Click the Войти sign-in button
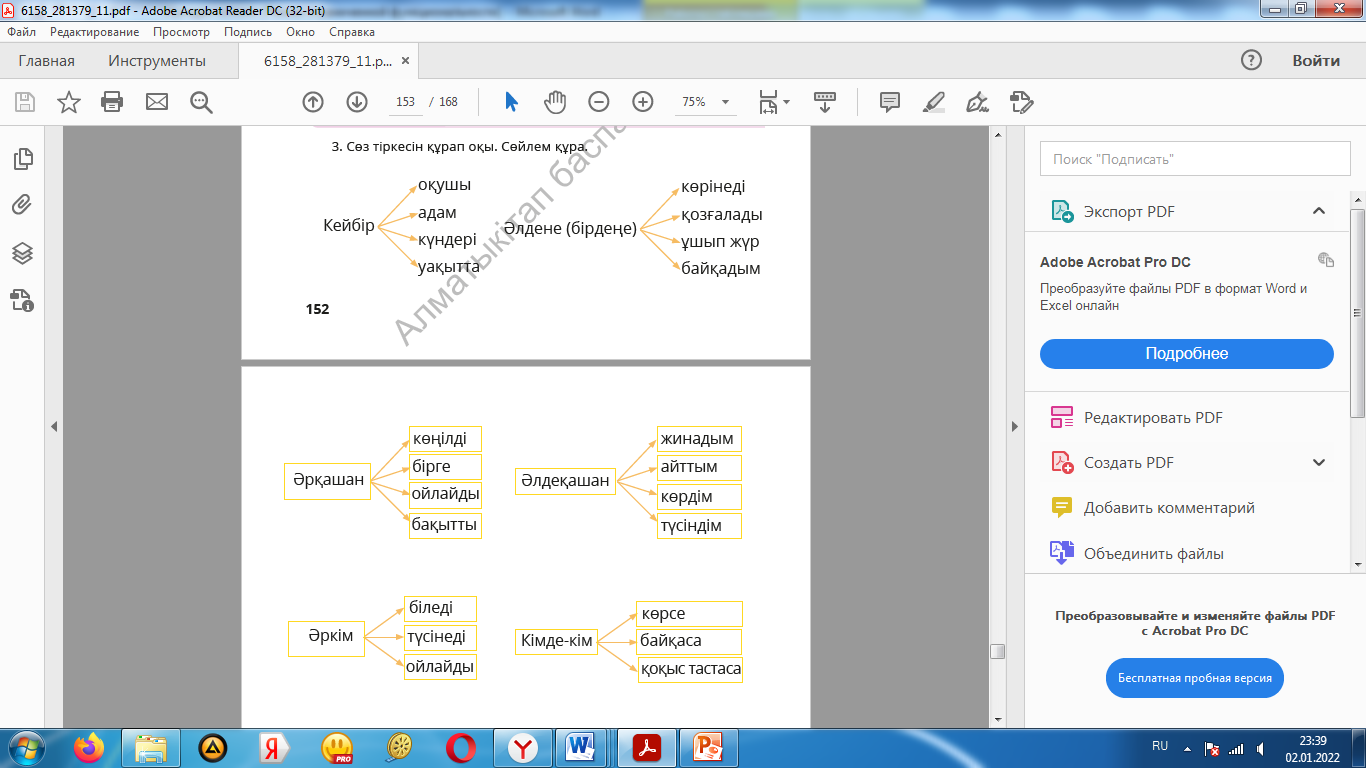This screenshot has width=1366, height=768. 1315,60
